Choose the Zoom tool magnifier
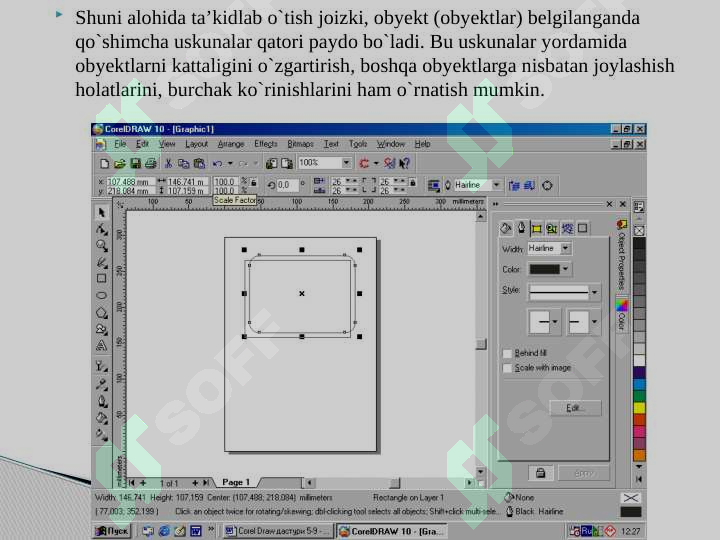Screen dimensions: 720x540 (102, 246)
